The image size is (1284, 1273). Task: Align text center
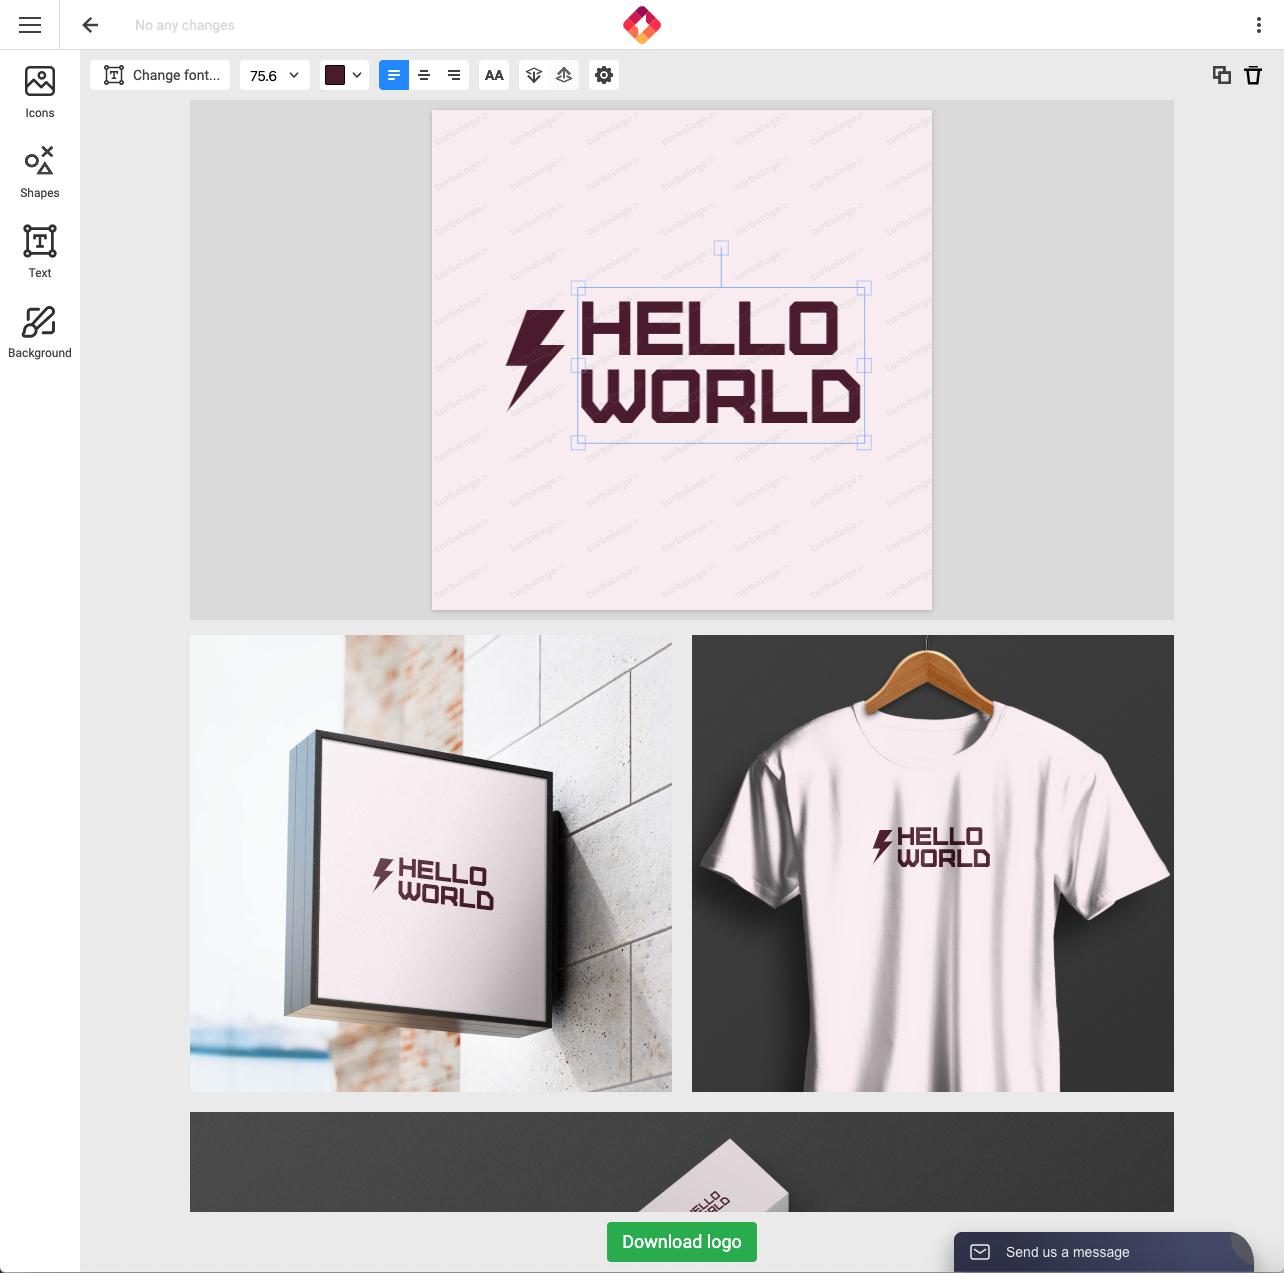tap(424, 75)
